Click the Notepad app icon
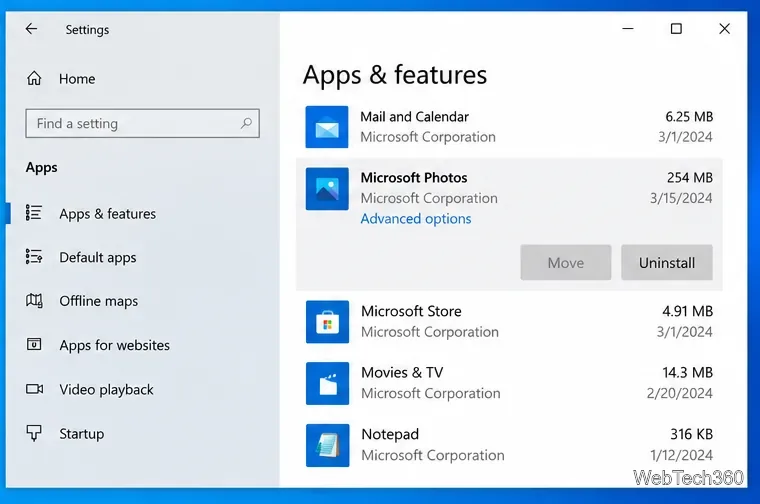Screen dimensions: 760x504 (327, 445)
